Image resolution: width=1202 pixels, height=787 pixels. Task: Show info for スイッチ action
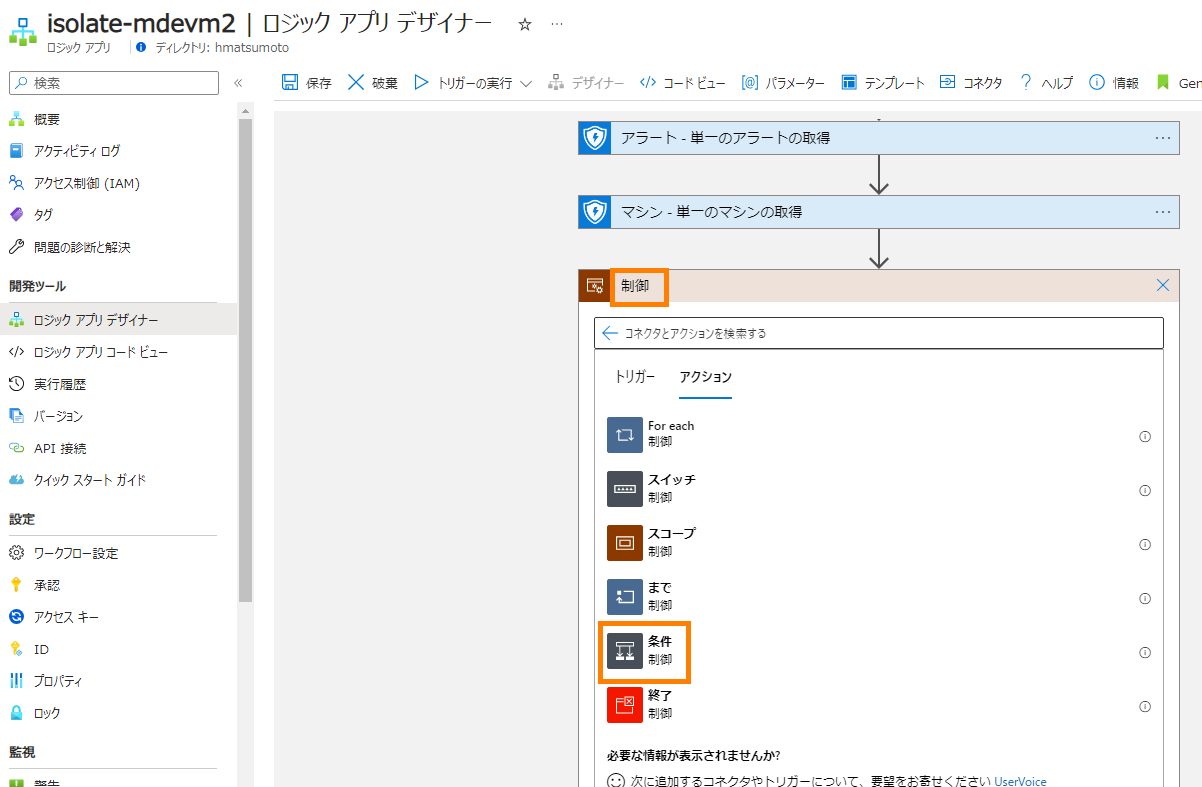pyautogui.click(x=1145, y=491)
